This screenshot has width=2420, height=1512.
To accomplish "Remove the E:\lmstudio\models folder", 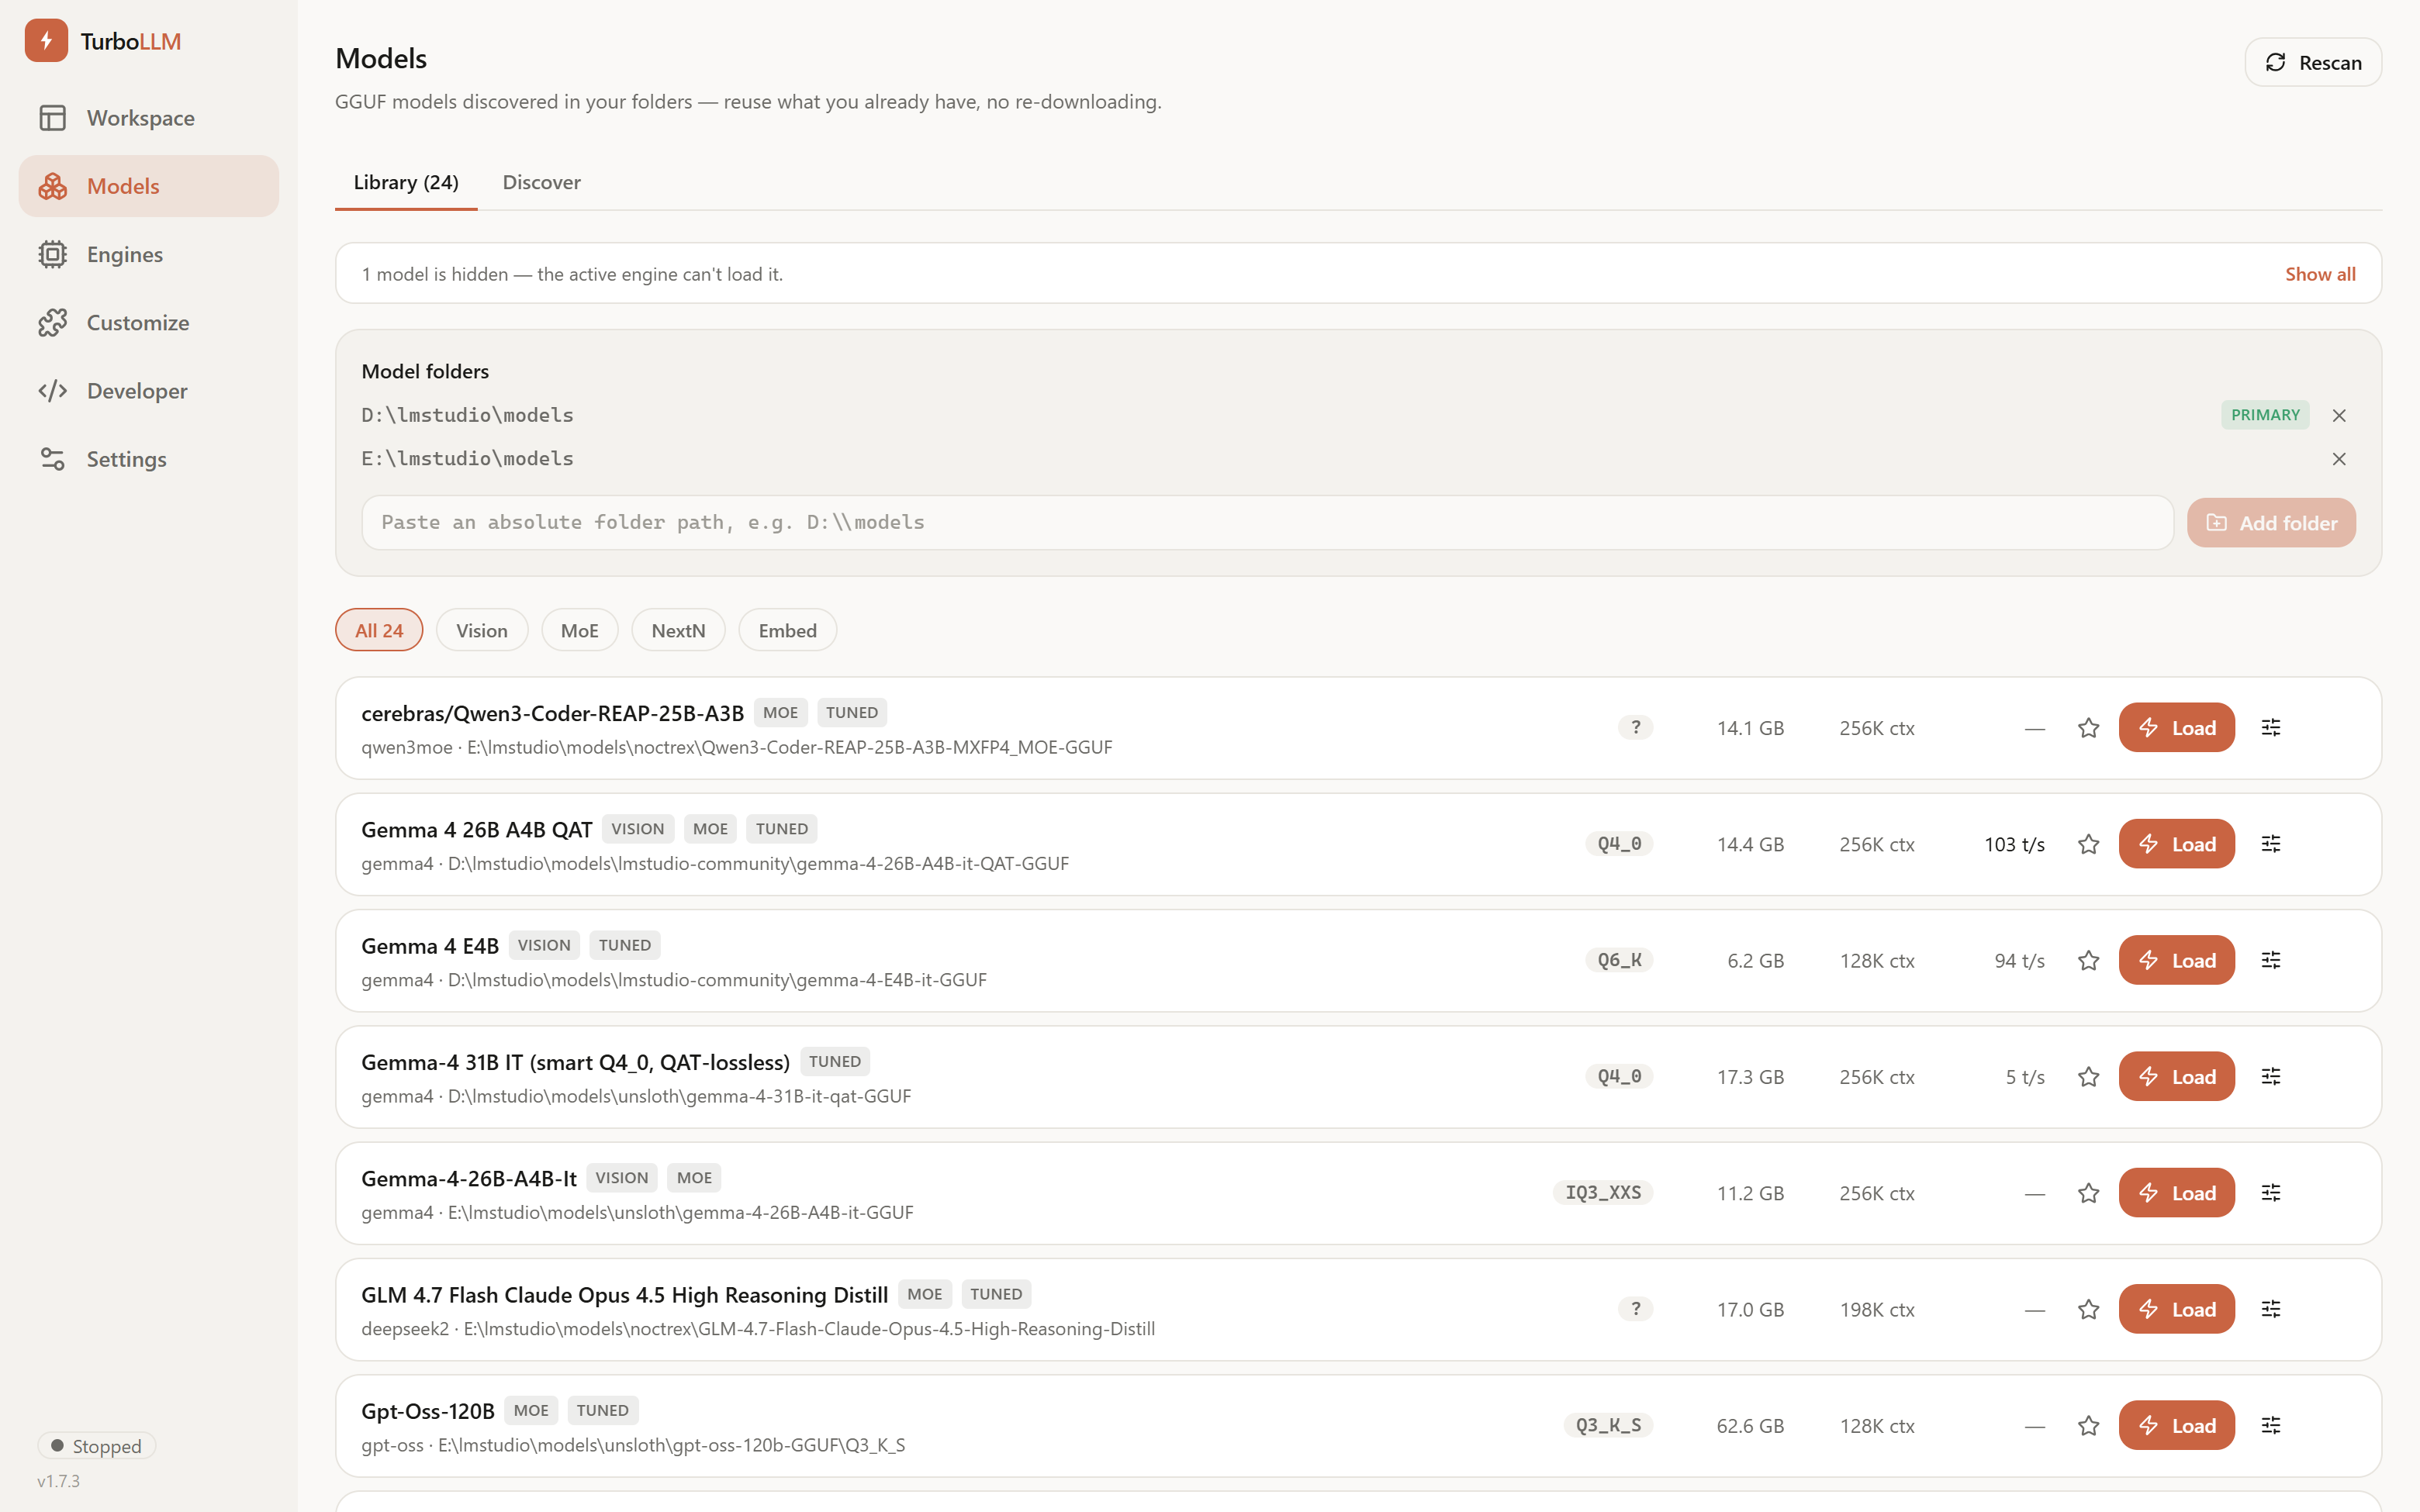I will click(2339, 459).
